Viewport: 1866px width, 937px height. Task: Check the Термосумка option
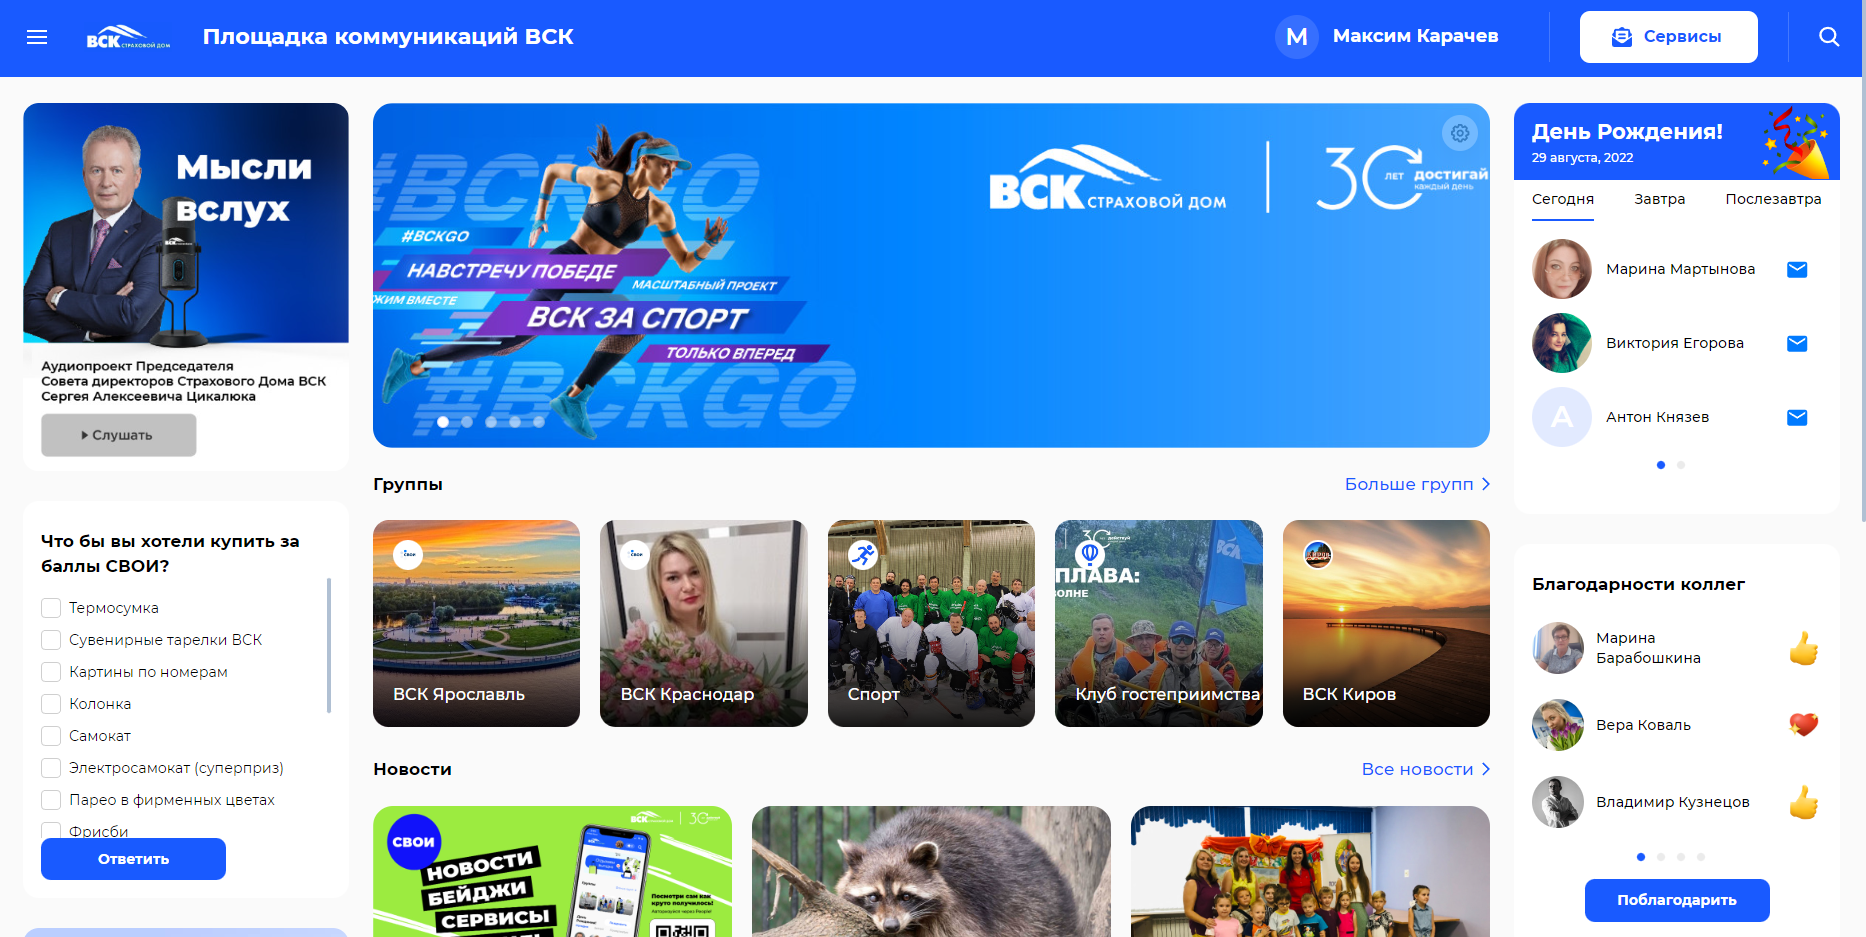point(51,608)
